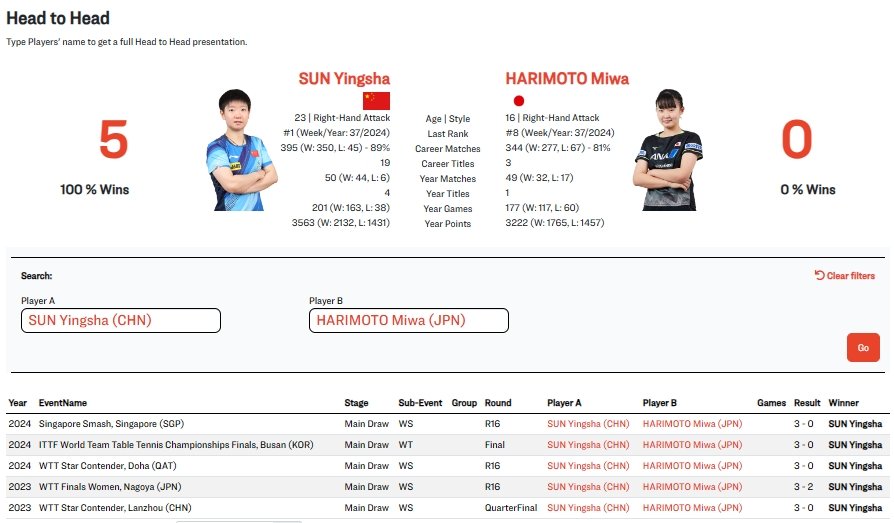Sort by the Games column header

pyautogui.click(x=771, y=403)
